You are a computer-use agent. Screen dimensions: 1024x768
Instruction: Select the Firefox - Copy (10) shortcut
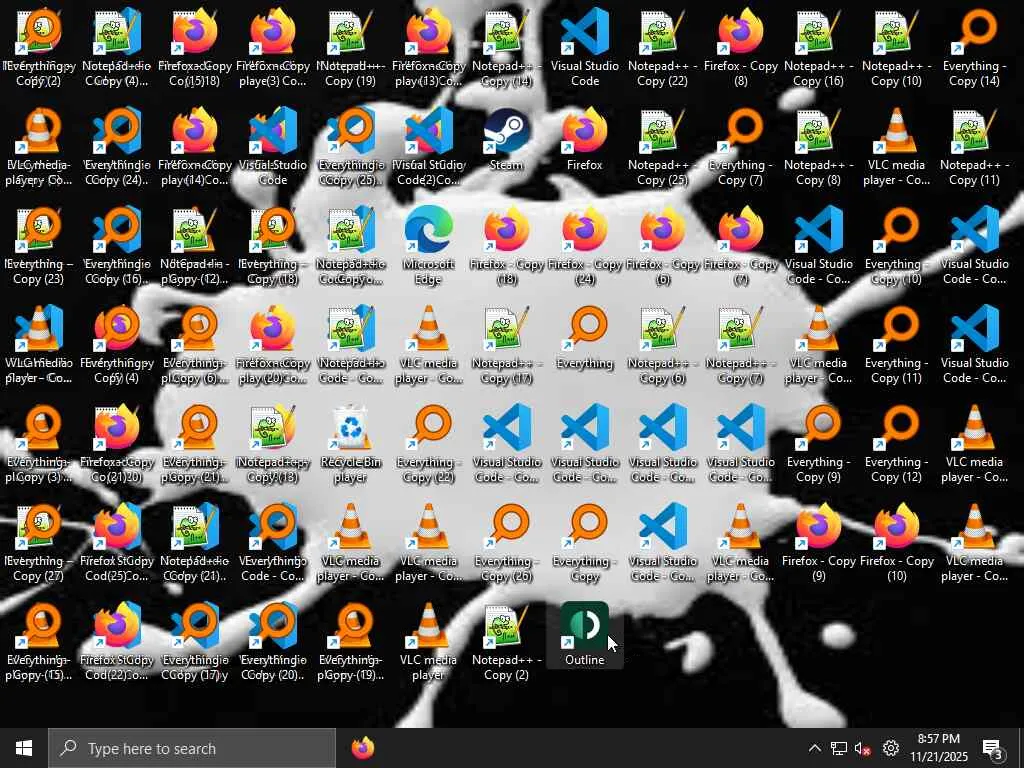[897, 544]
